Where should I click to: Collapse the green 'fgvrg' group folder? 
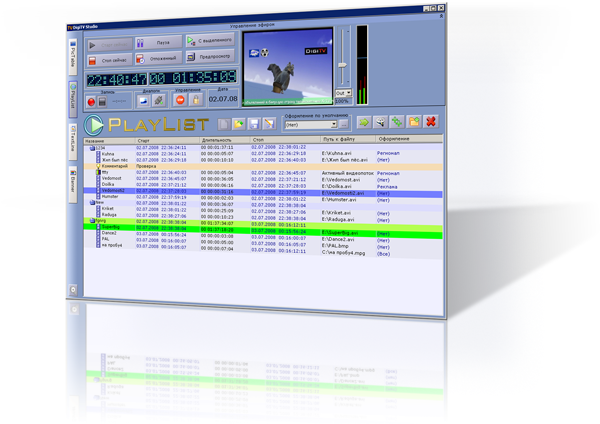click(92, 221)
